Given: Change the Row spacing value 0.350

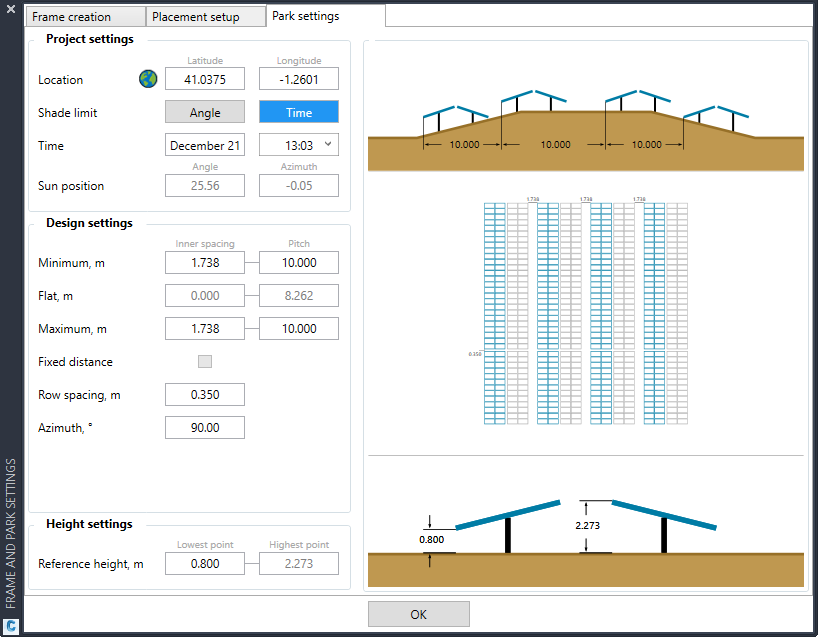Looking at the screenshot, I should (204, 394).
